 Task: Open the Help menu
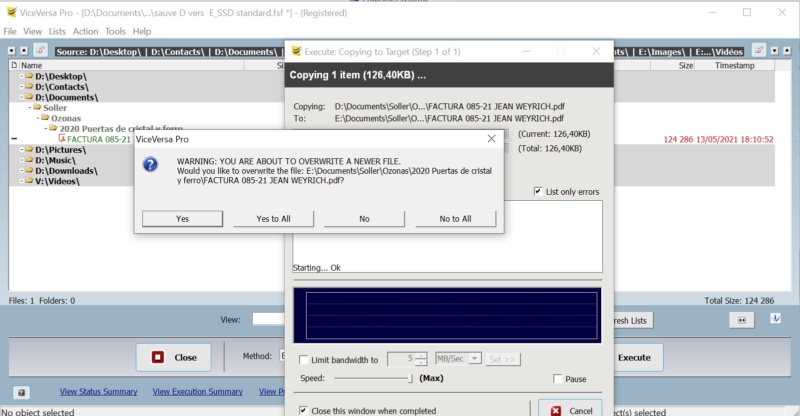[142, 31]
